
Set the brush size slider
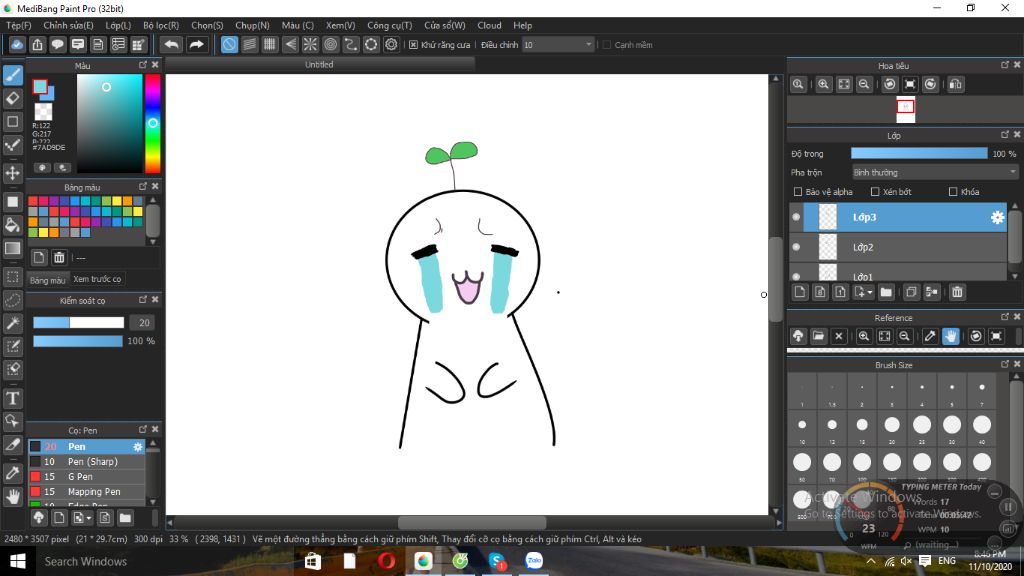78,323
